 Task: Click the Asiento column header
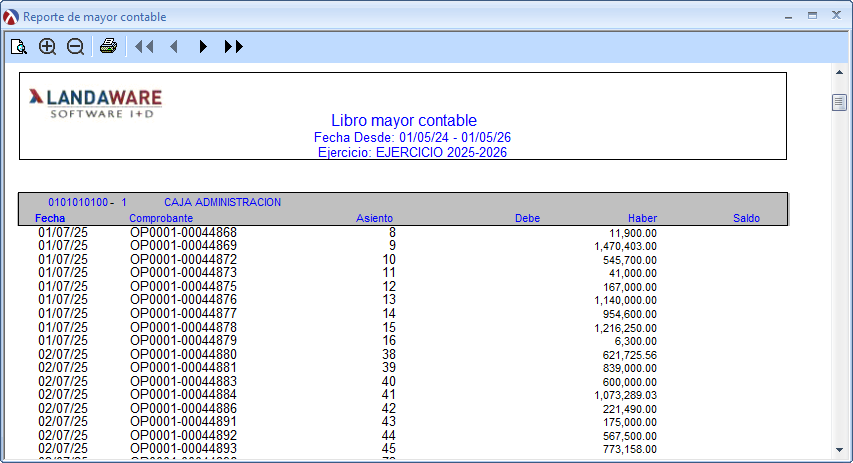(374, 218)
